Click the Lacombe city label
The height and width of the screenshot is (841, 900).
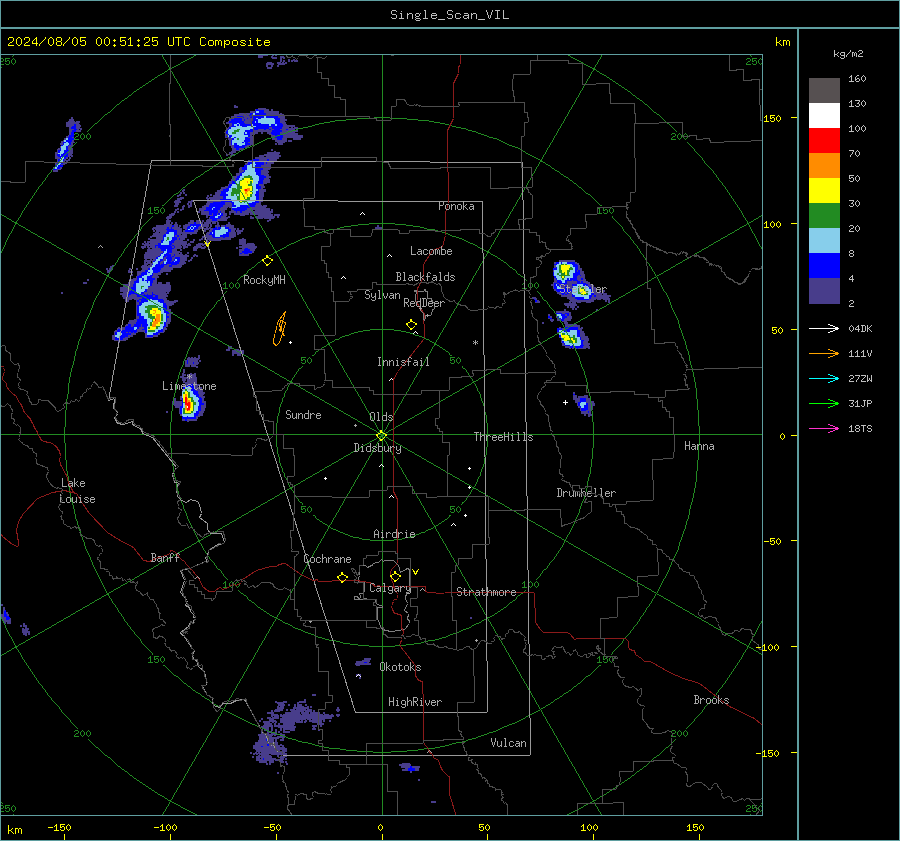[431, 251]
